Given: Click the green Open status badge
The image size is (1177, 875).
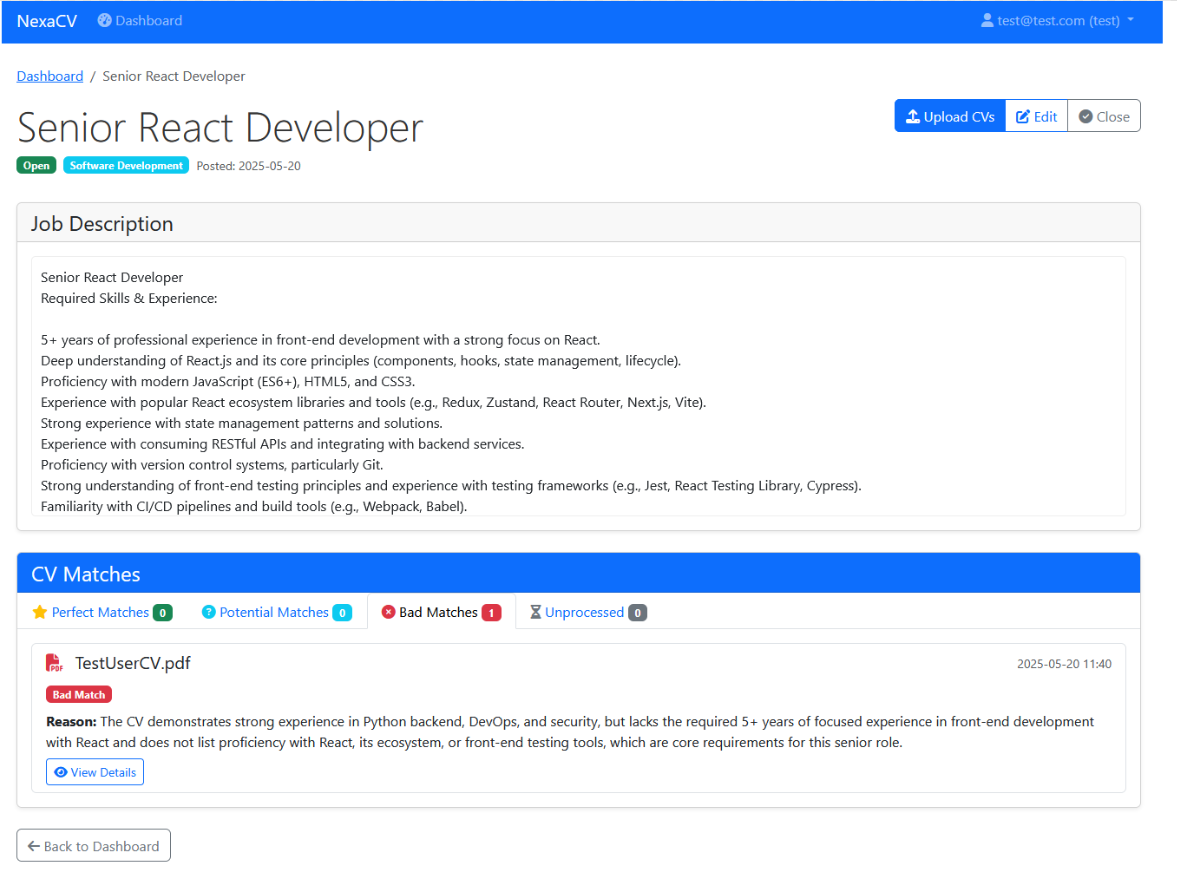Looking at the screenshot, I should coord(36,165).
